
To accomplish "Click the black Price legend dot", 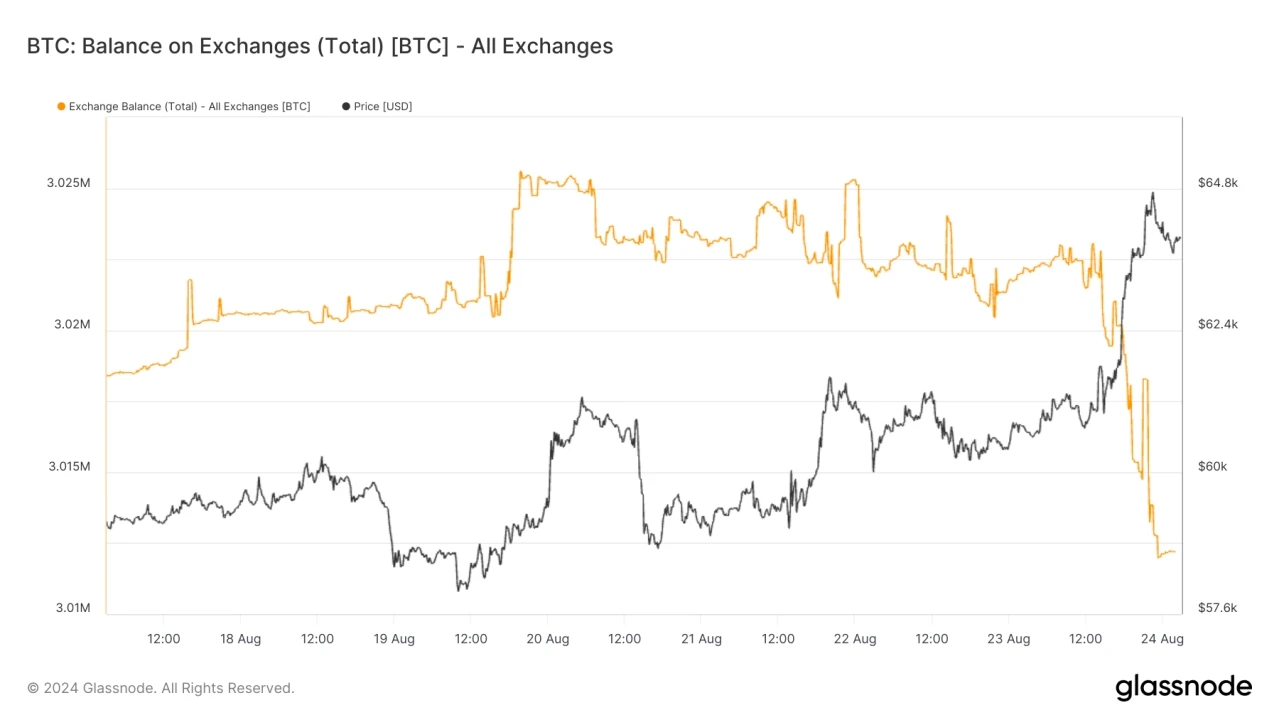I will click(x=346, y=106).
